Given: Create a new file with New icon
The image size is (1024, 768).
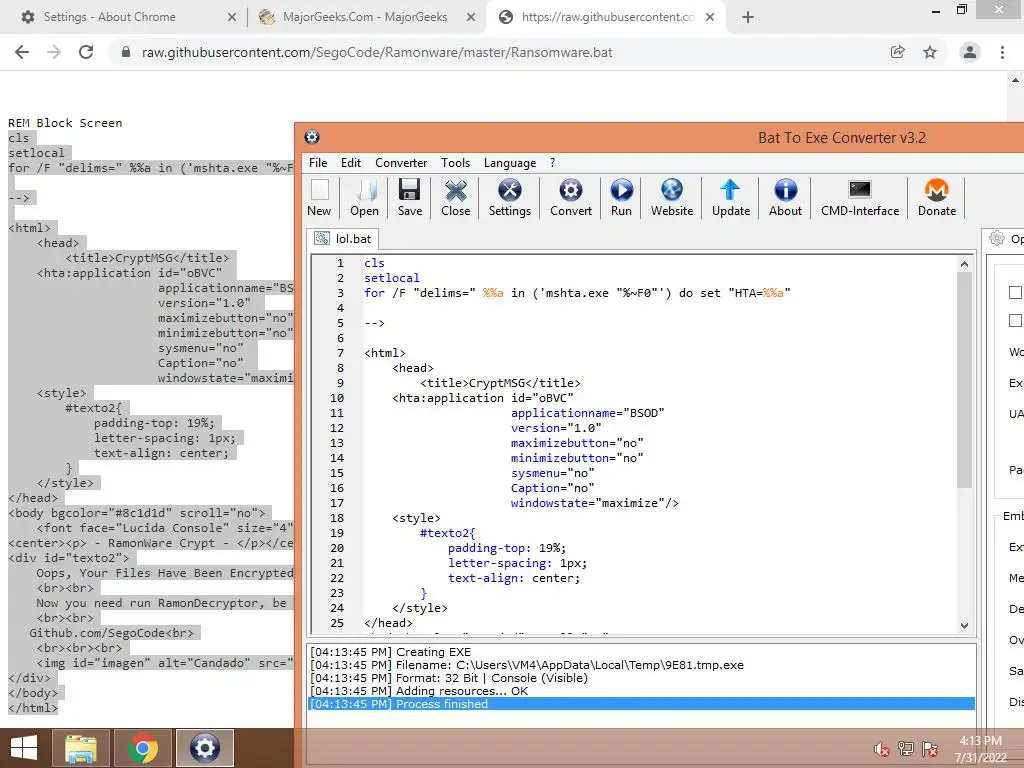Looking at the screenshot, I should coord(319,197).
